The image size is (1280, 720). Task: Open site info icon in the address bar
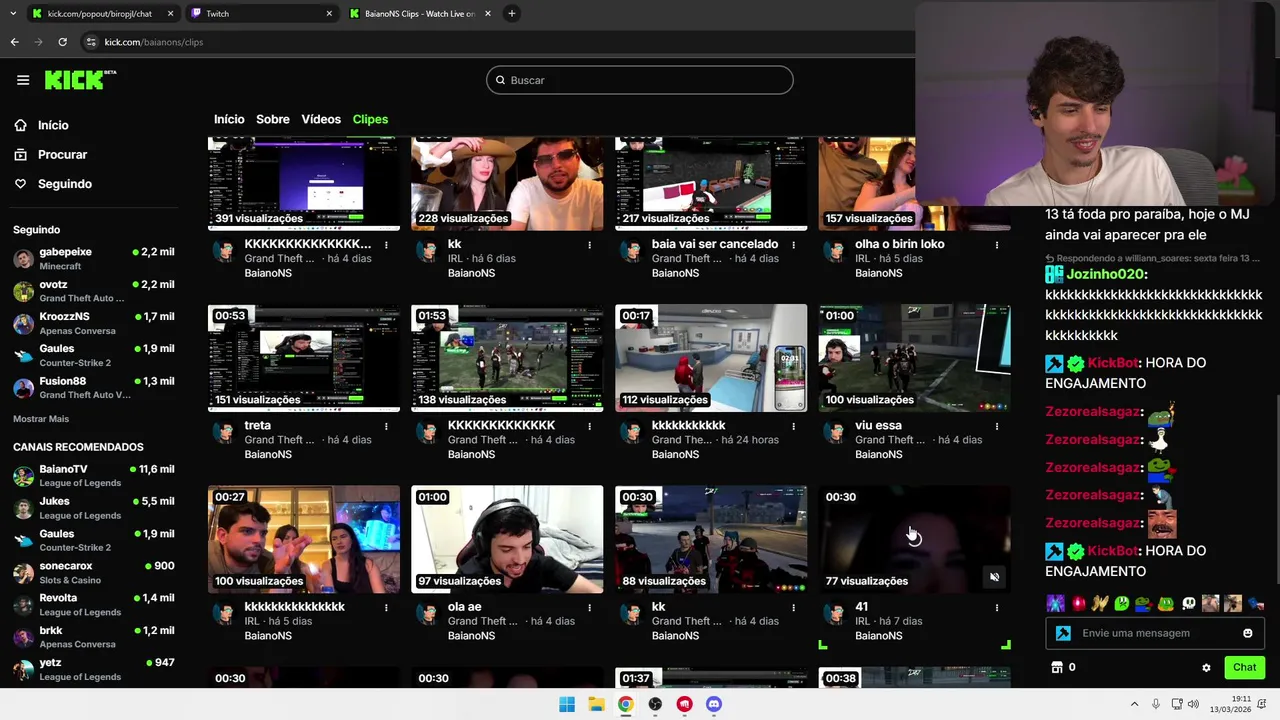pos(91,42)
